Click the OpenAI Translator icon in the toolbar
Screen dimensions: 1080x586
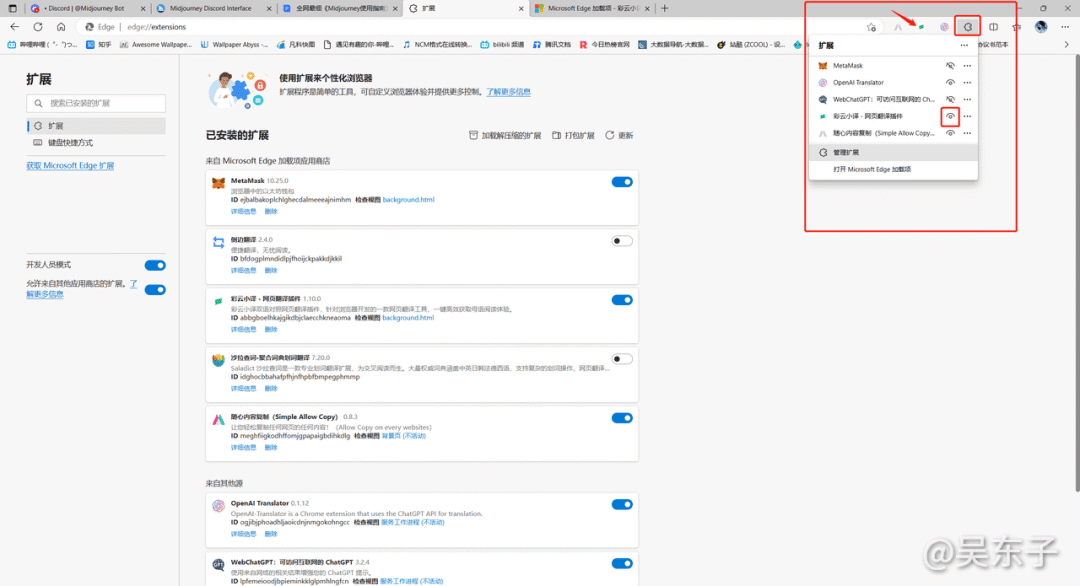point(944,27)
